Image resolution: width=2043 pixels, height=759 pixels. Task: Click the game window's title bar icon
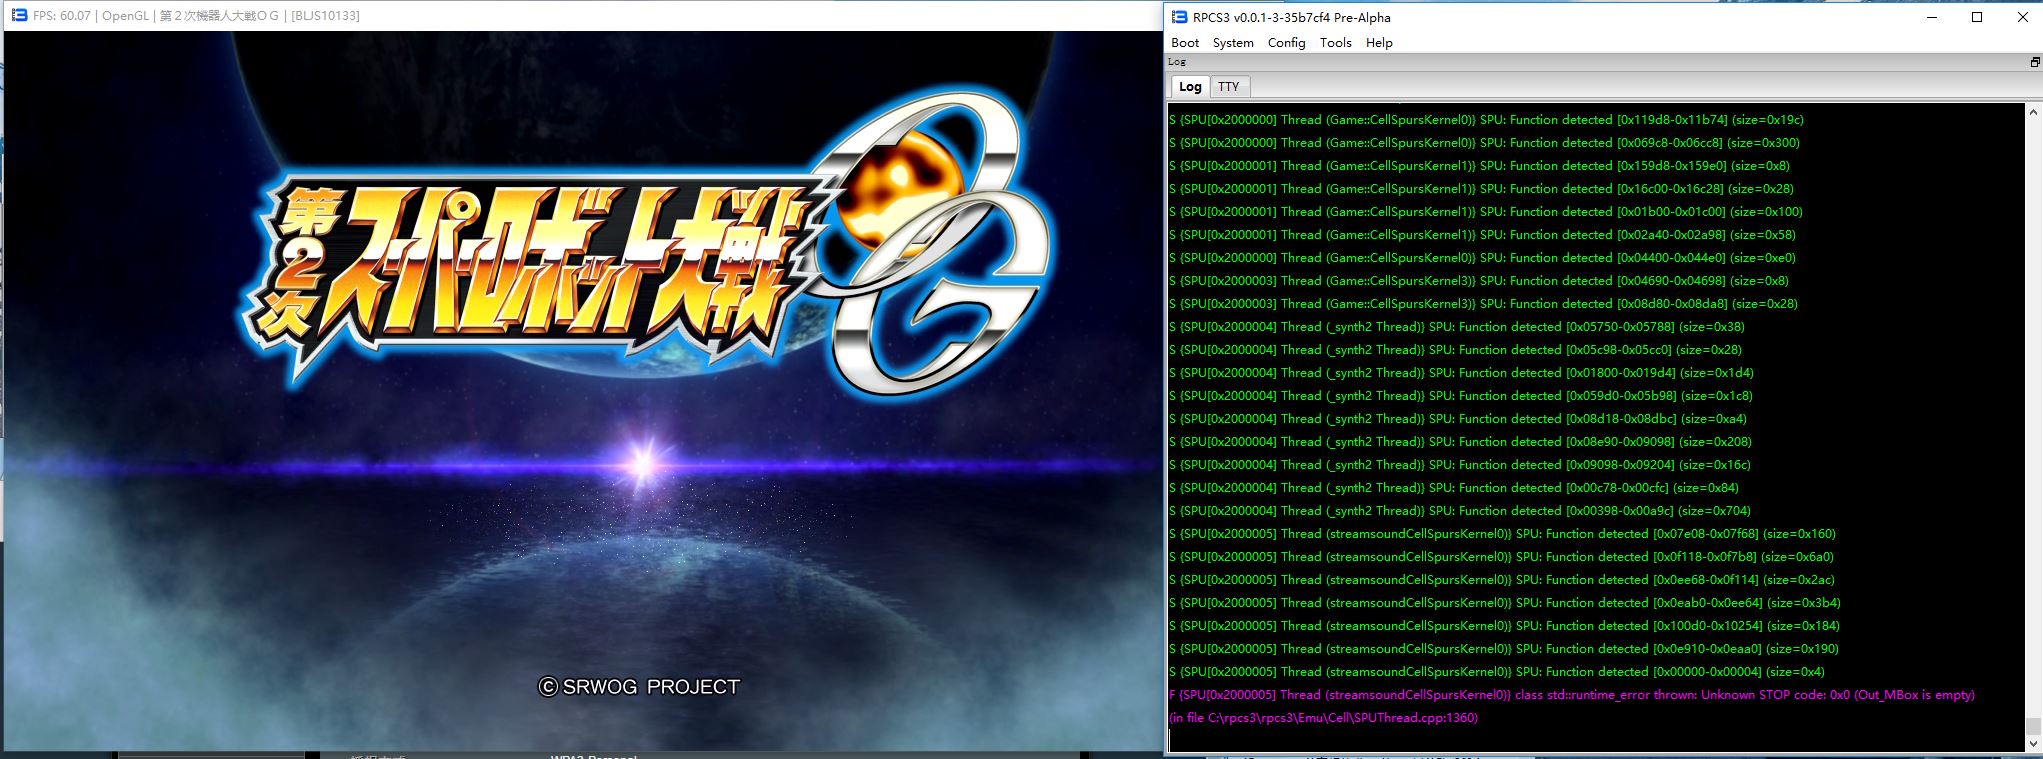pos(19,16)
